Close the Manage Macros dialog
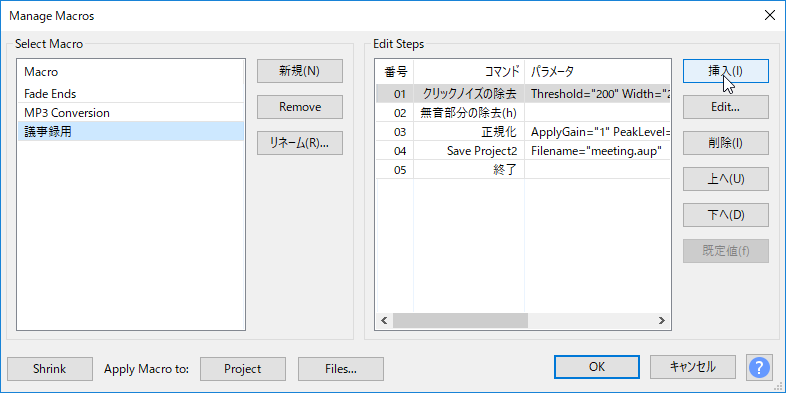 769,15
